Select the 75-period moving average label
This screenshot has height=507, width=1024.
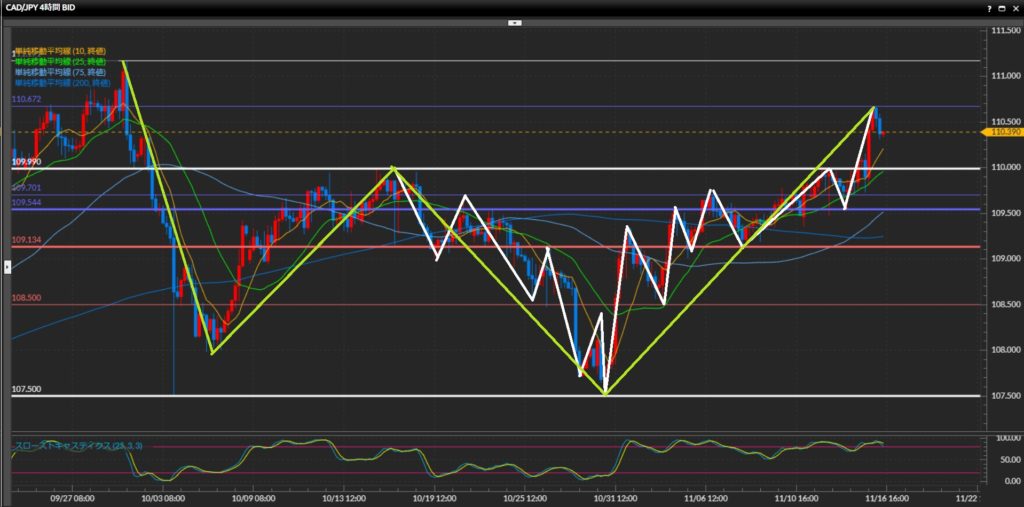[60, 72]
